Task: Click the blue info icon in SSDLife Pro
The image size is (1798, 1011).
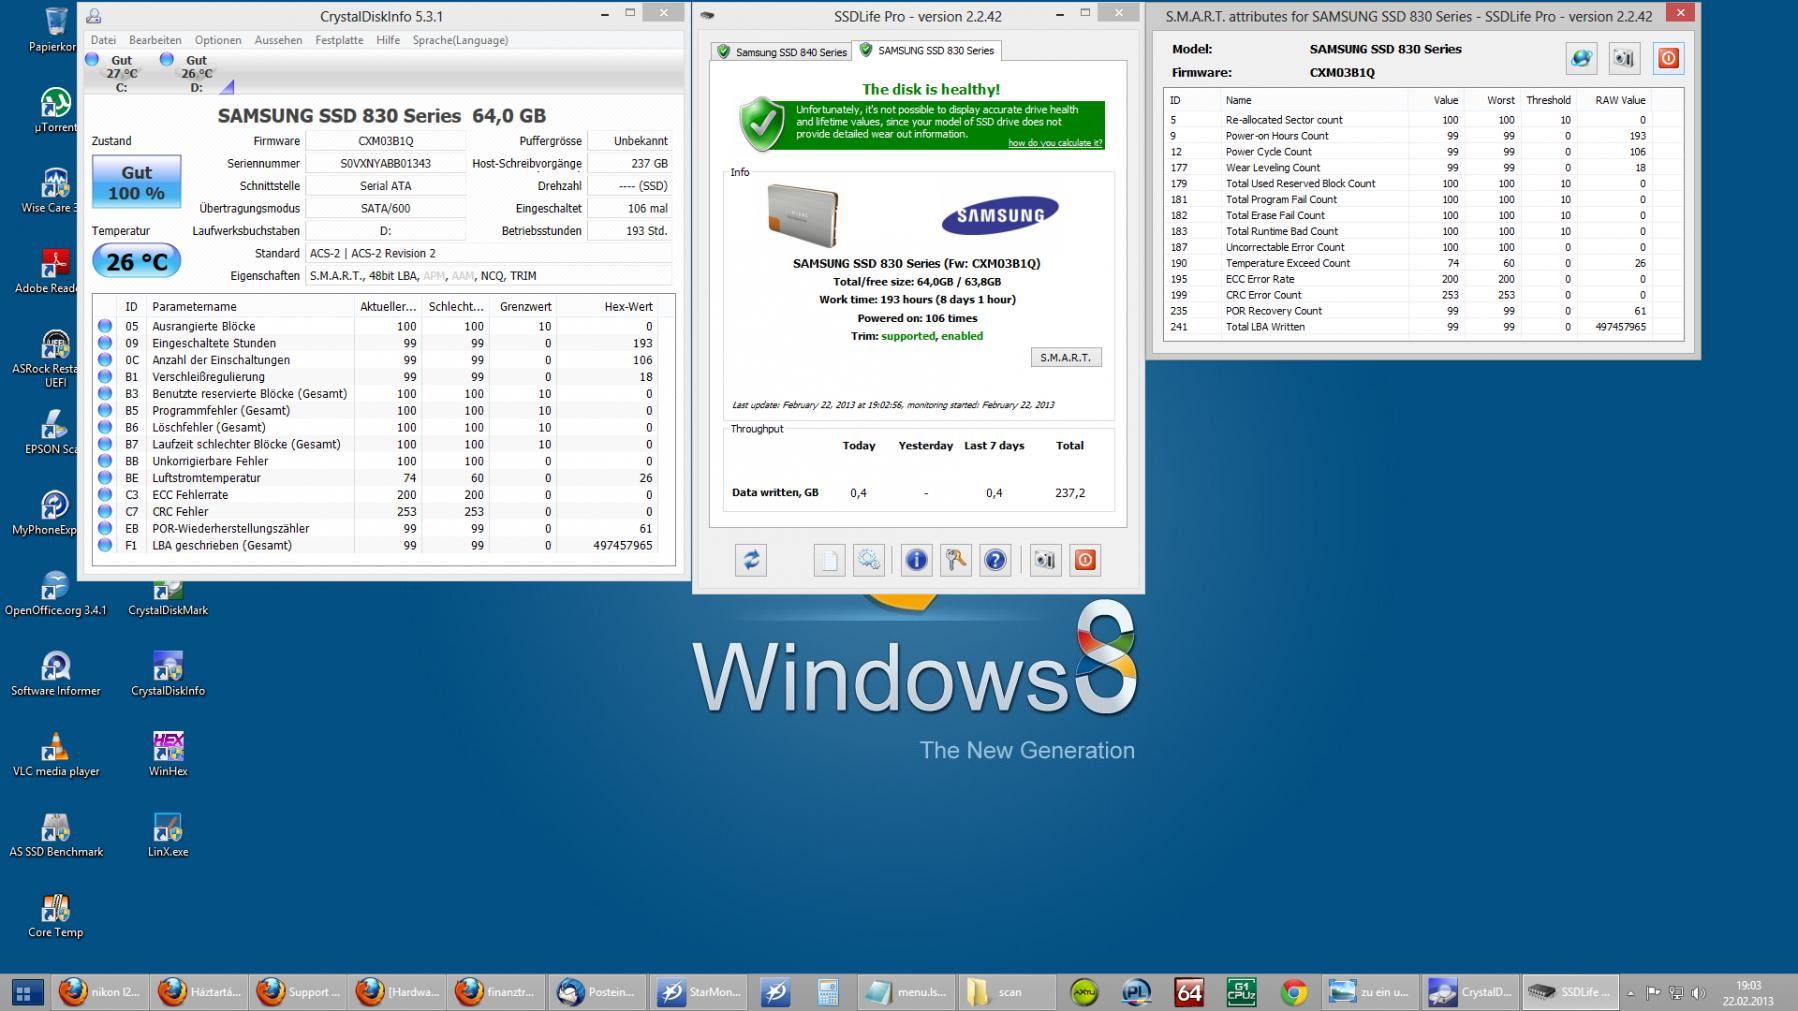Action: [916, 560]
